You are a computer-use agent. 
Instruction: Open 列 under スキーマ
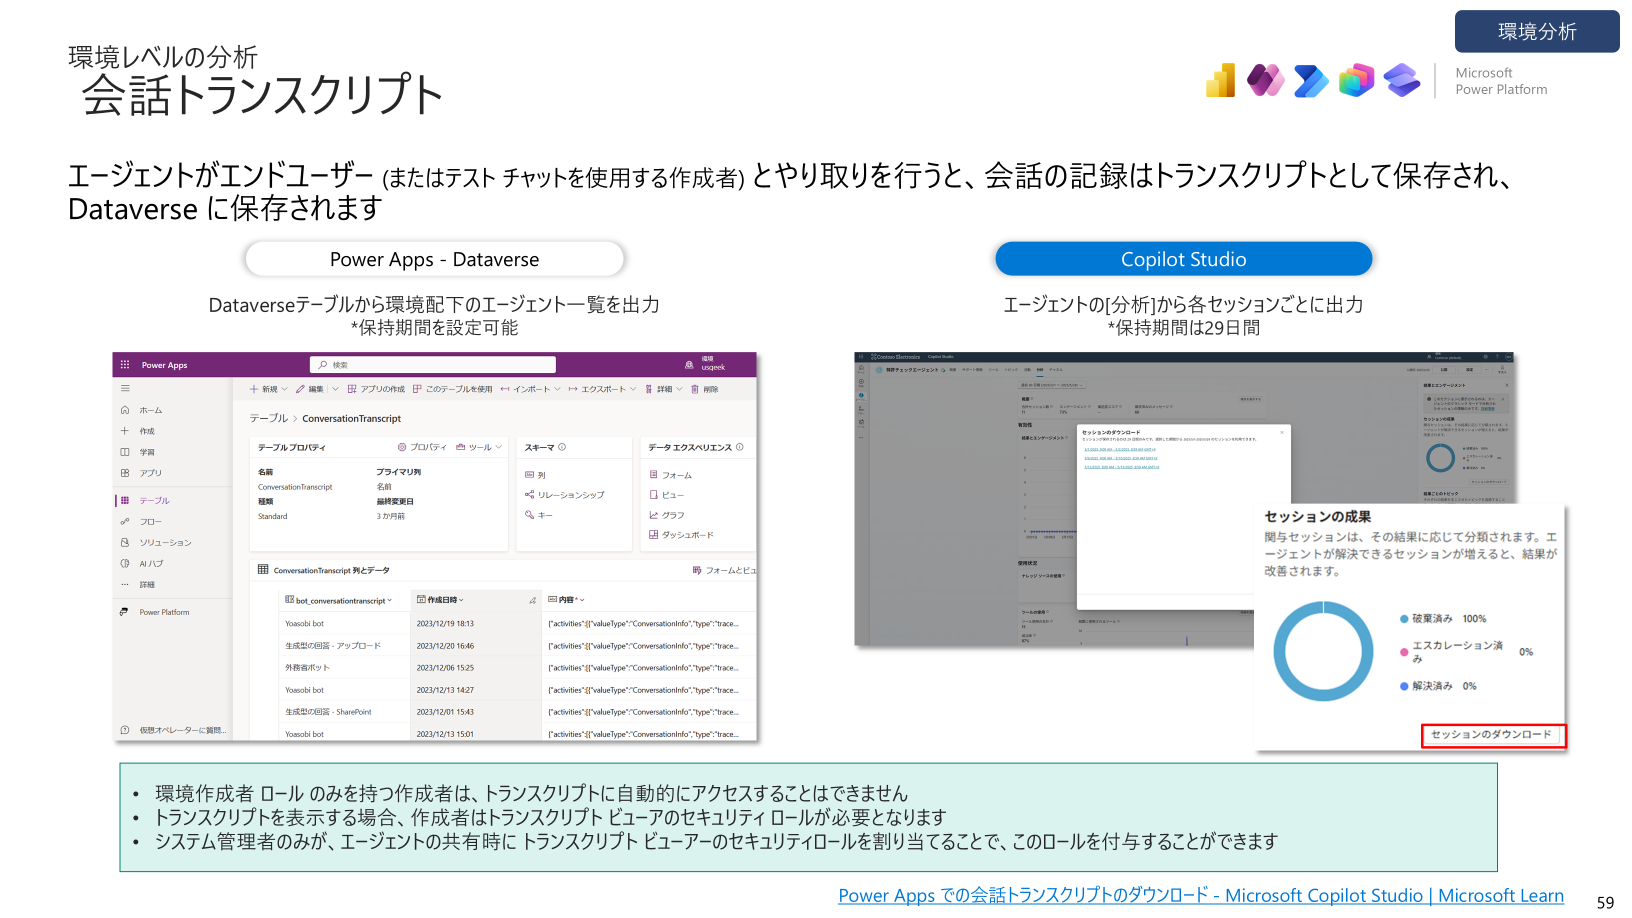[x=535, y=475]
